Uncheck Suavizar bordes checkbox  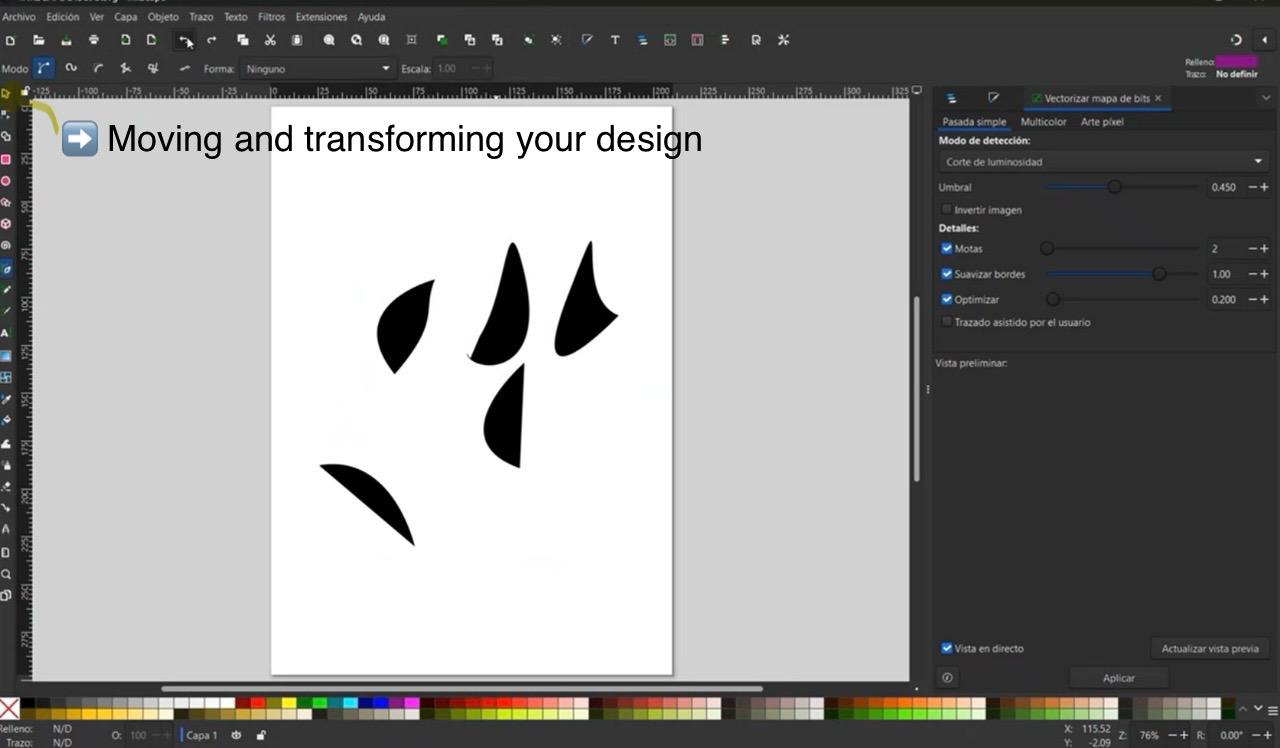(947, 274)
